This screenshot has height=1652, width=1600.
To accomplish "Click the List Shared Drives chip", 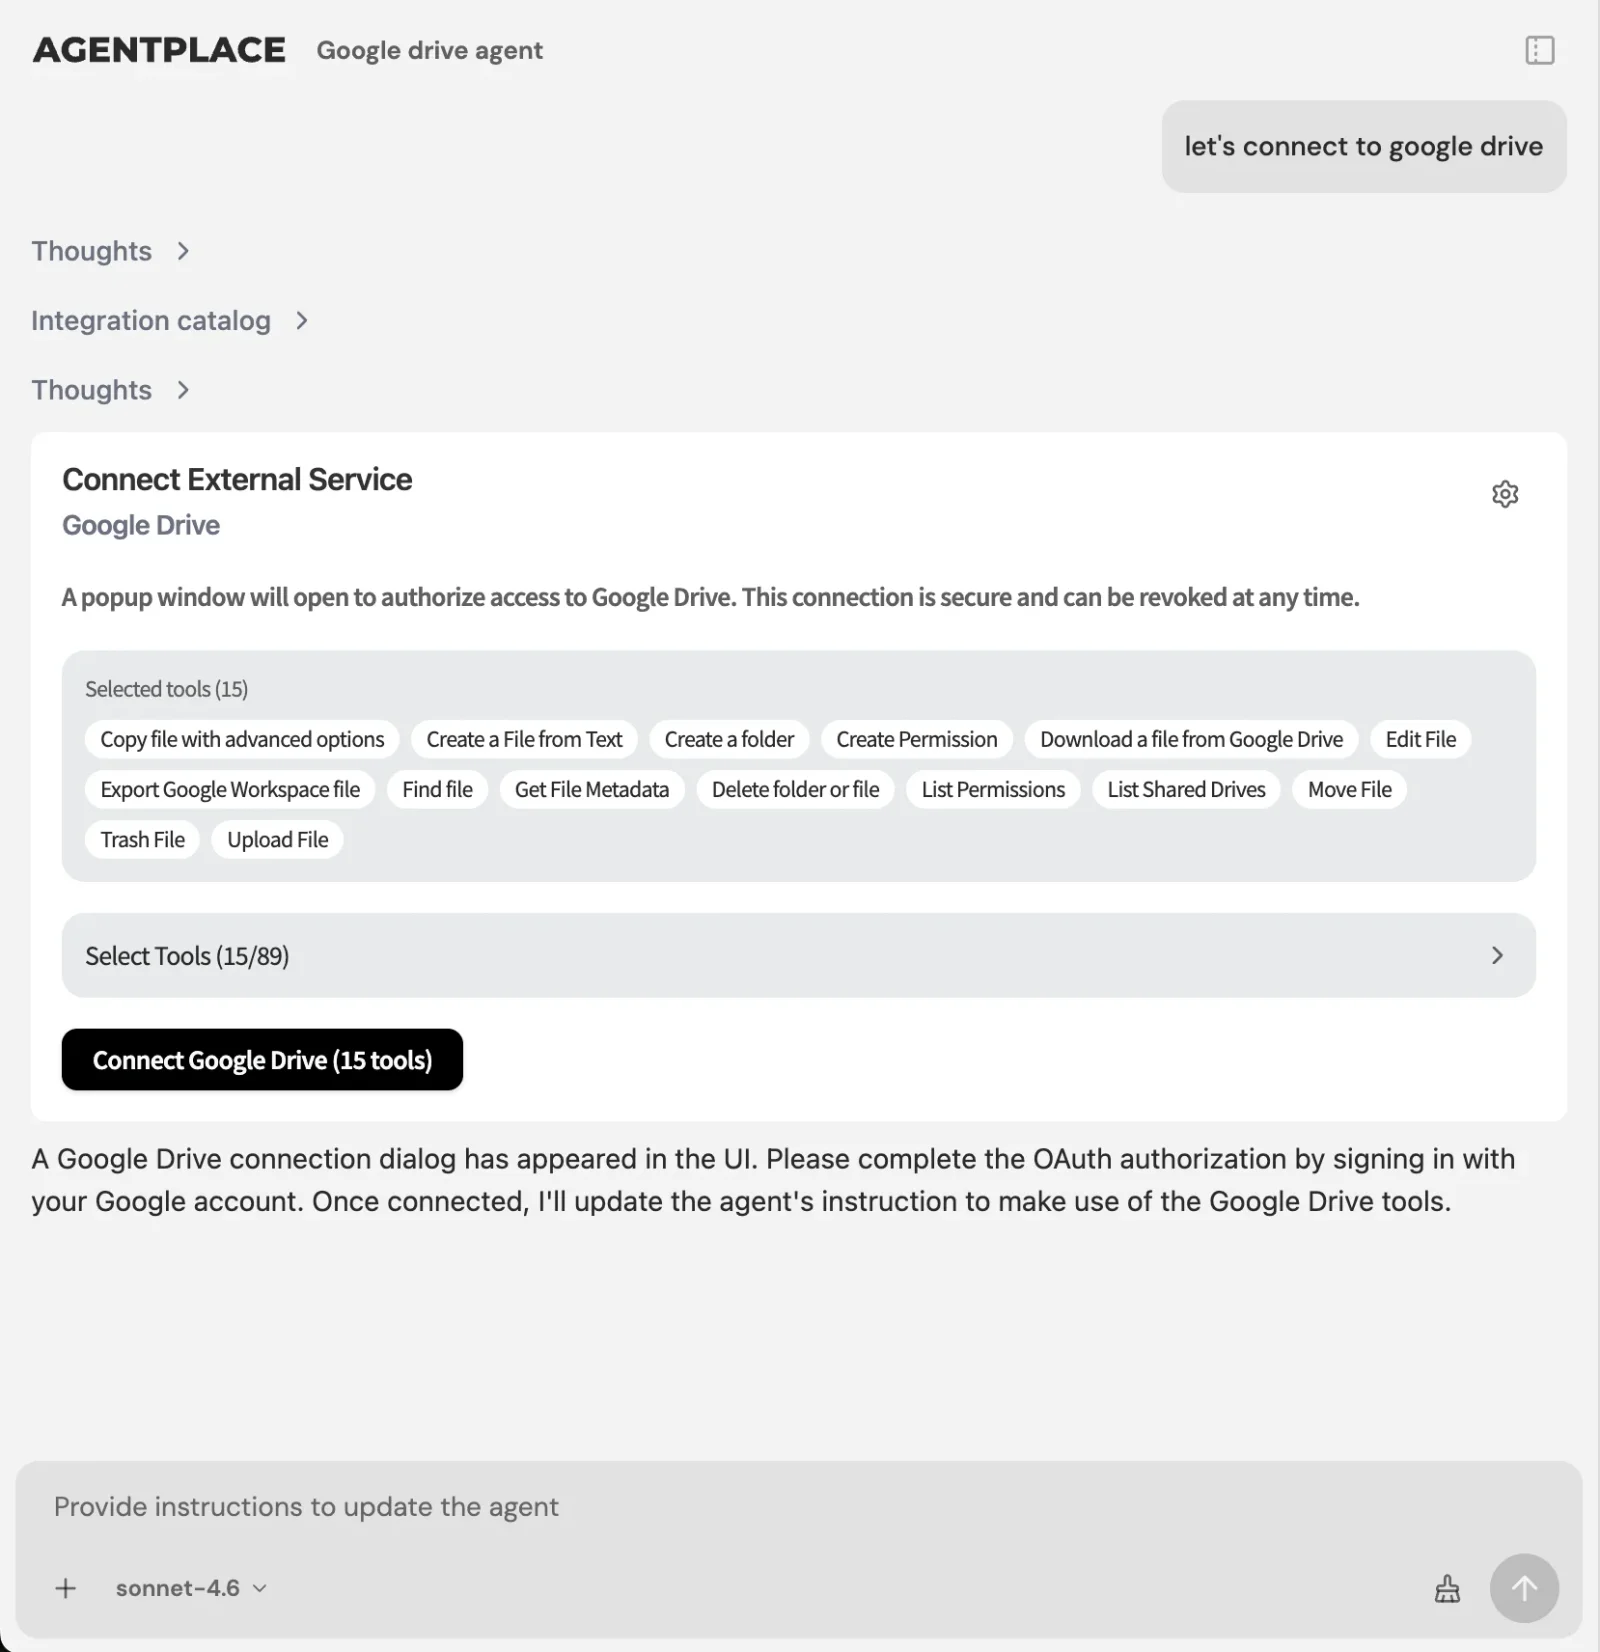I will click(1186, 790).
